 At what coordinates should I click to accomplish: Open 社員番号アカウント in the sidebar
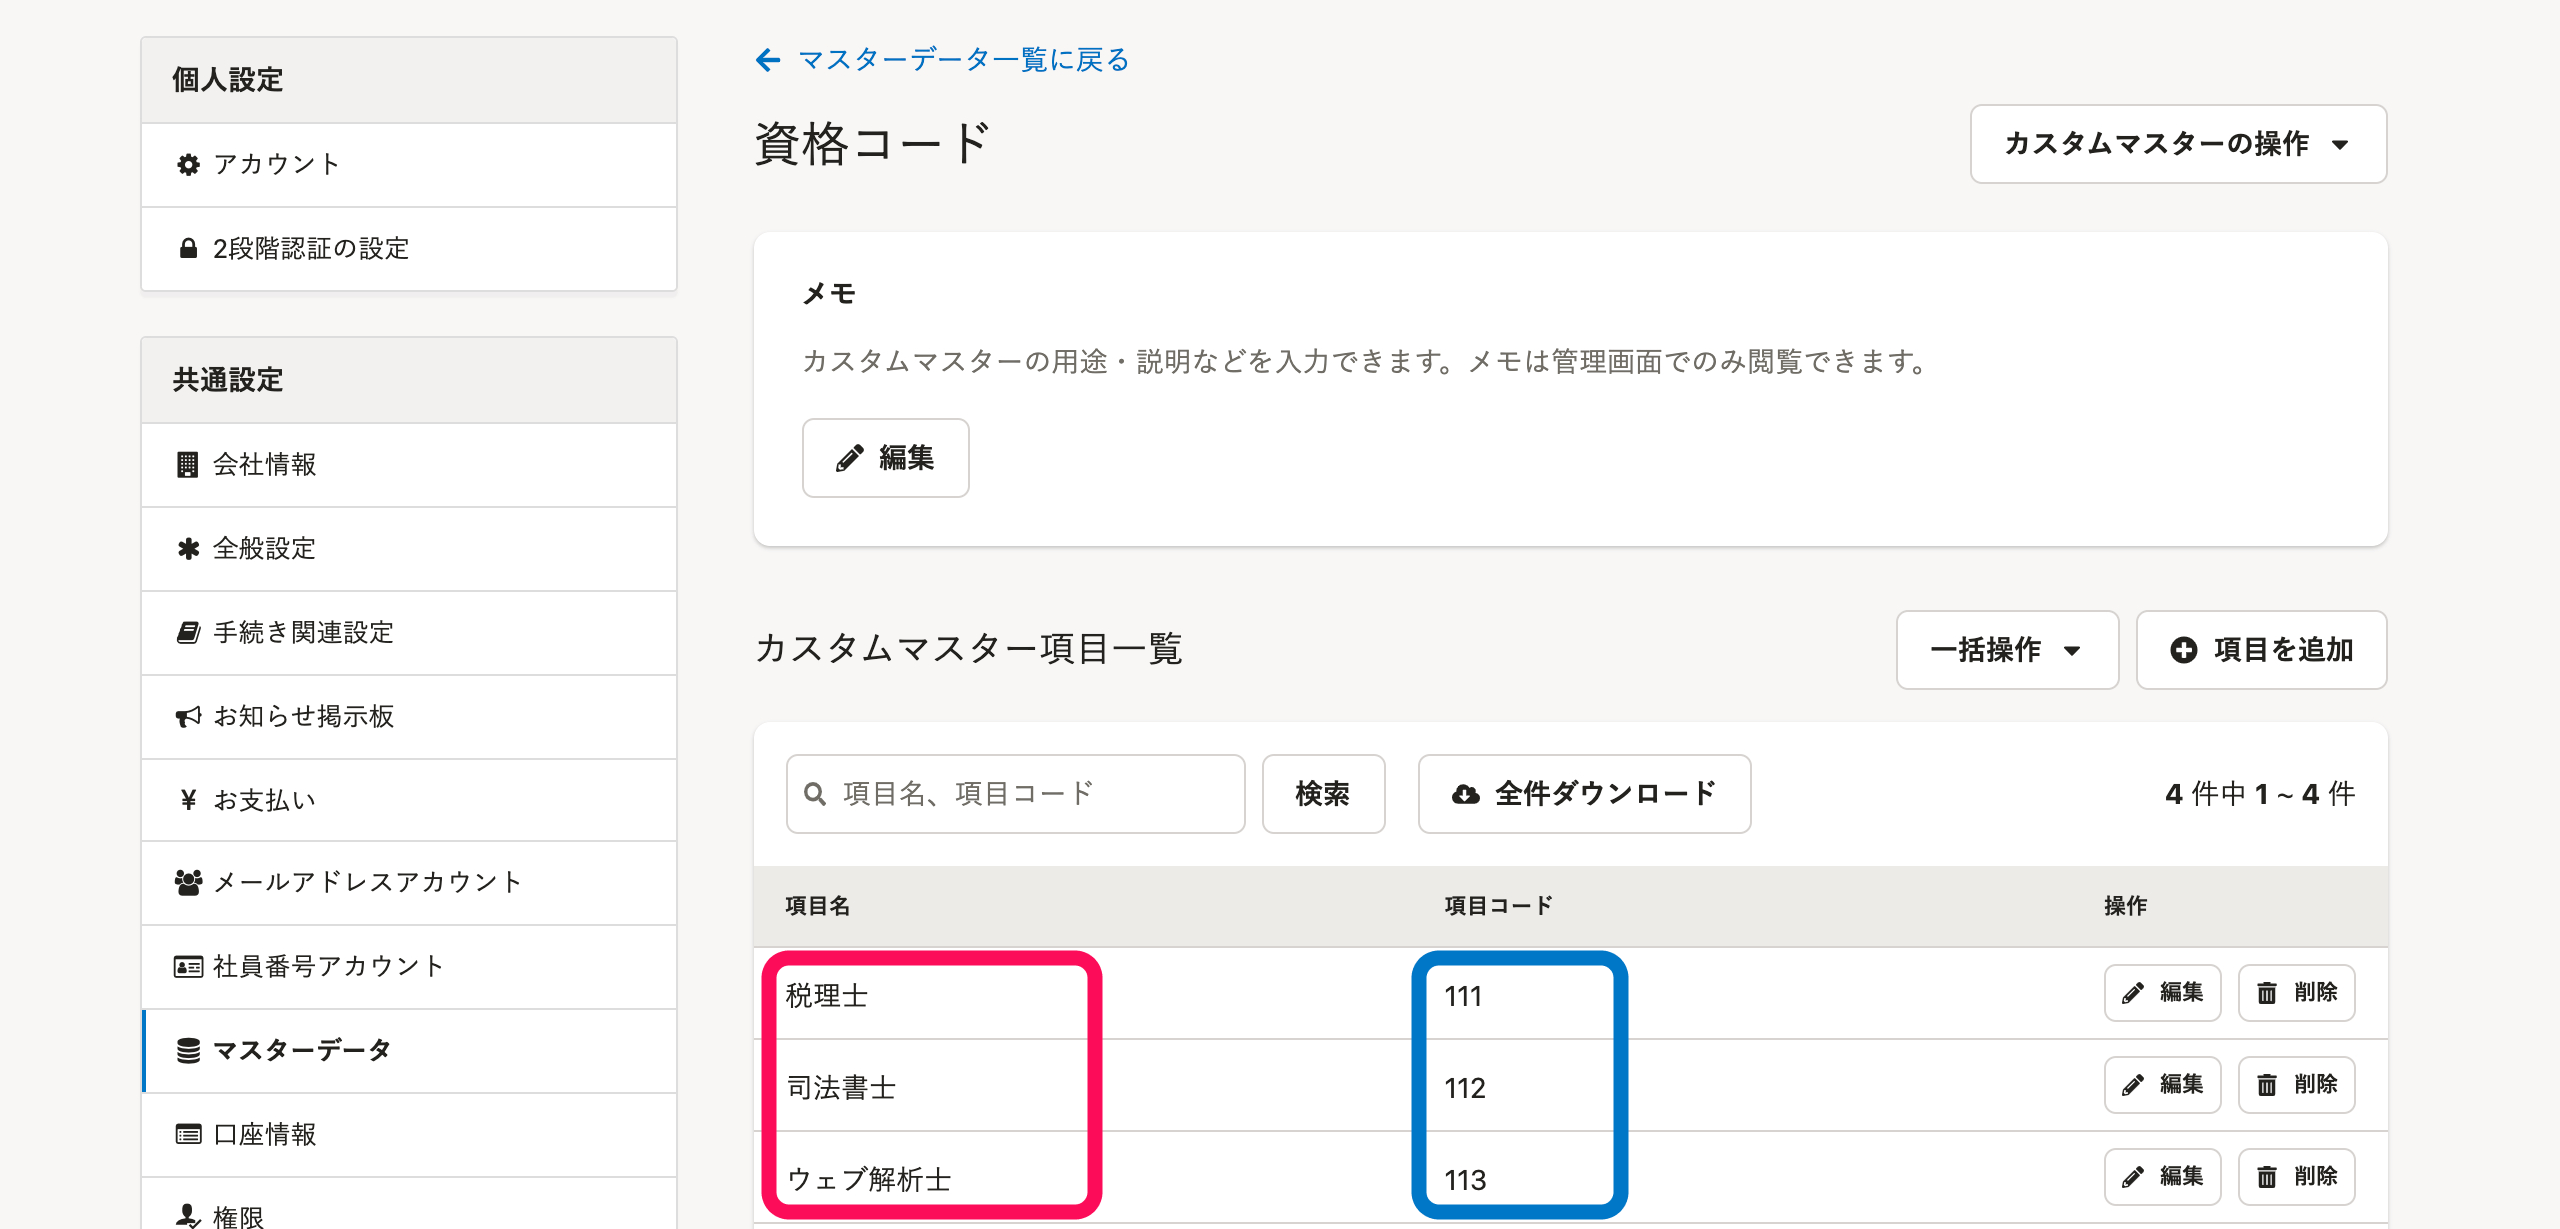pyautogui.click(x=409, y=966)
